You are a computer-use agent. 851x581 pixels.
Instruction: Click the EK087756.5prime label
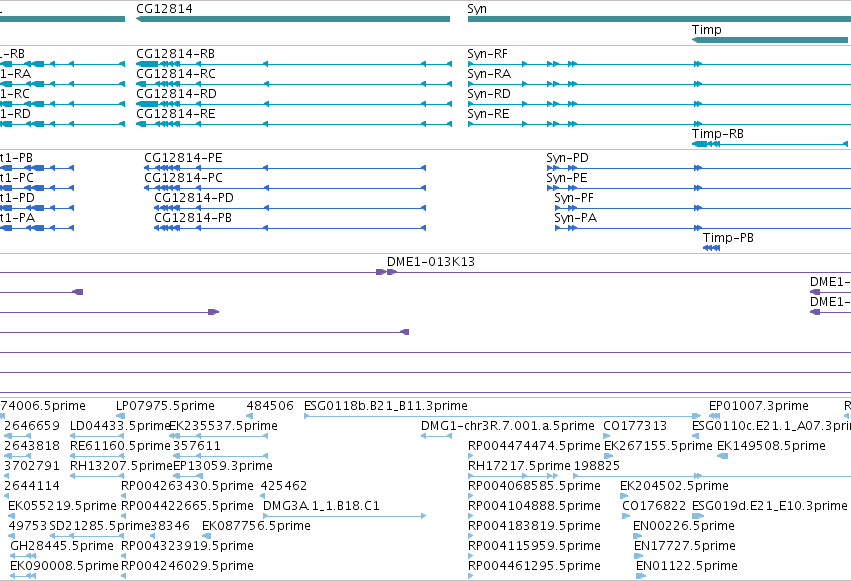click(x=256, y=526)
